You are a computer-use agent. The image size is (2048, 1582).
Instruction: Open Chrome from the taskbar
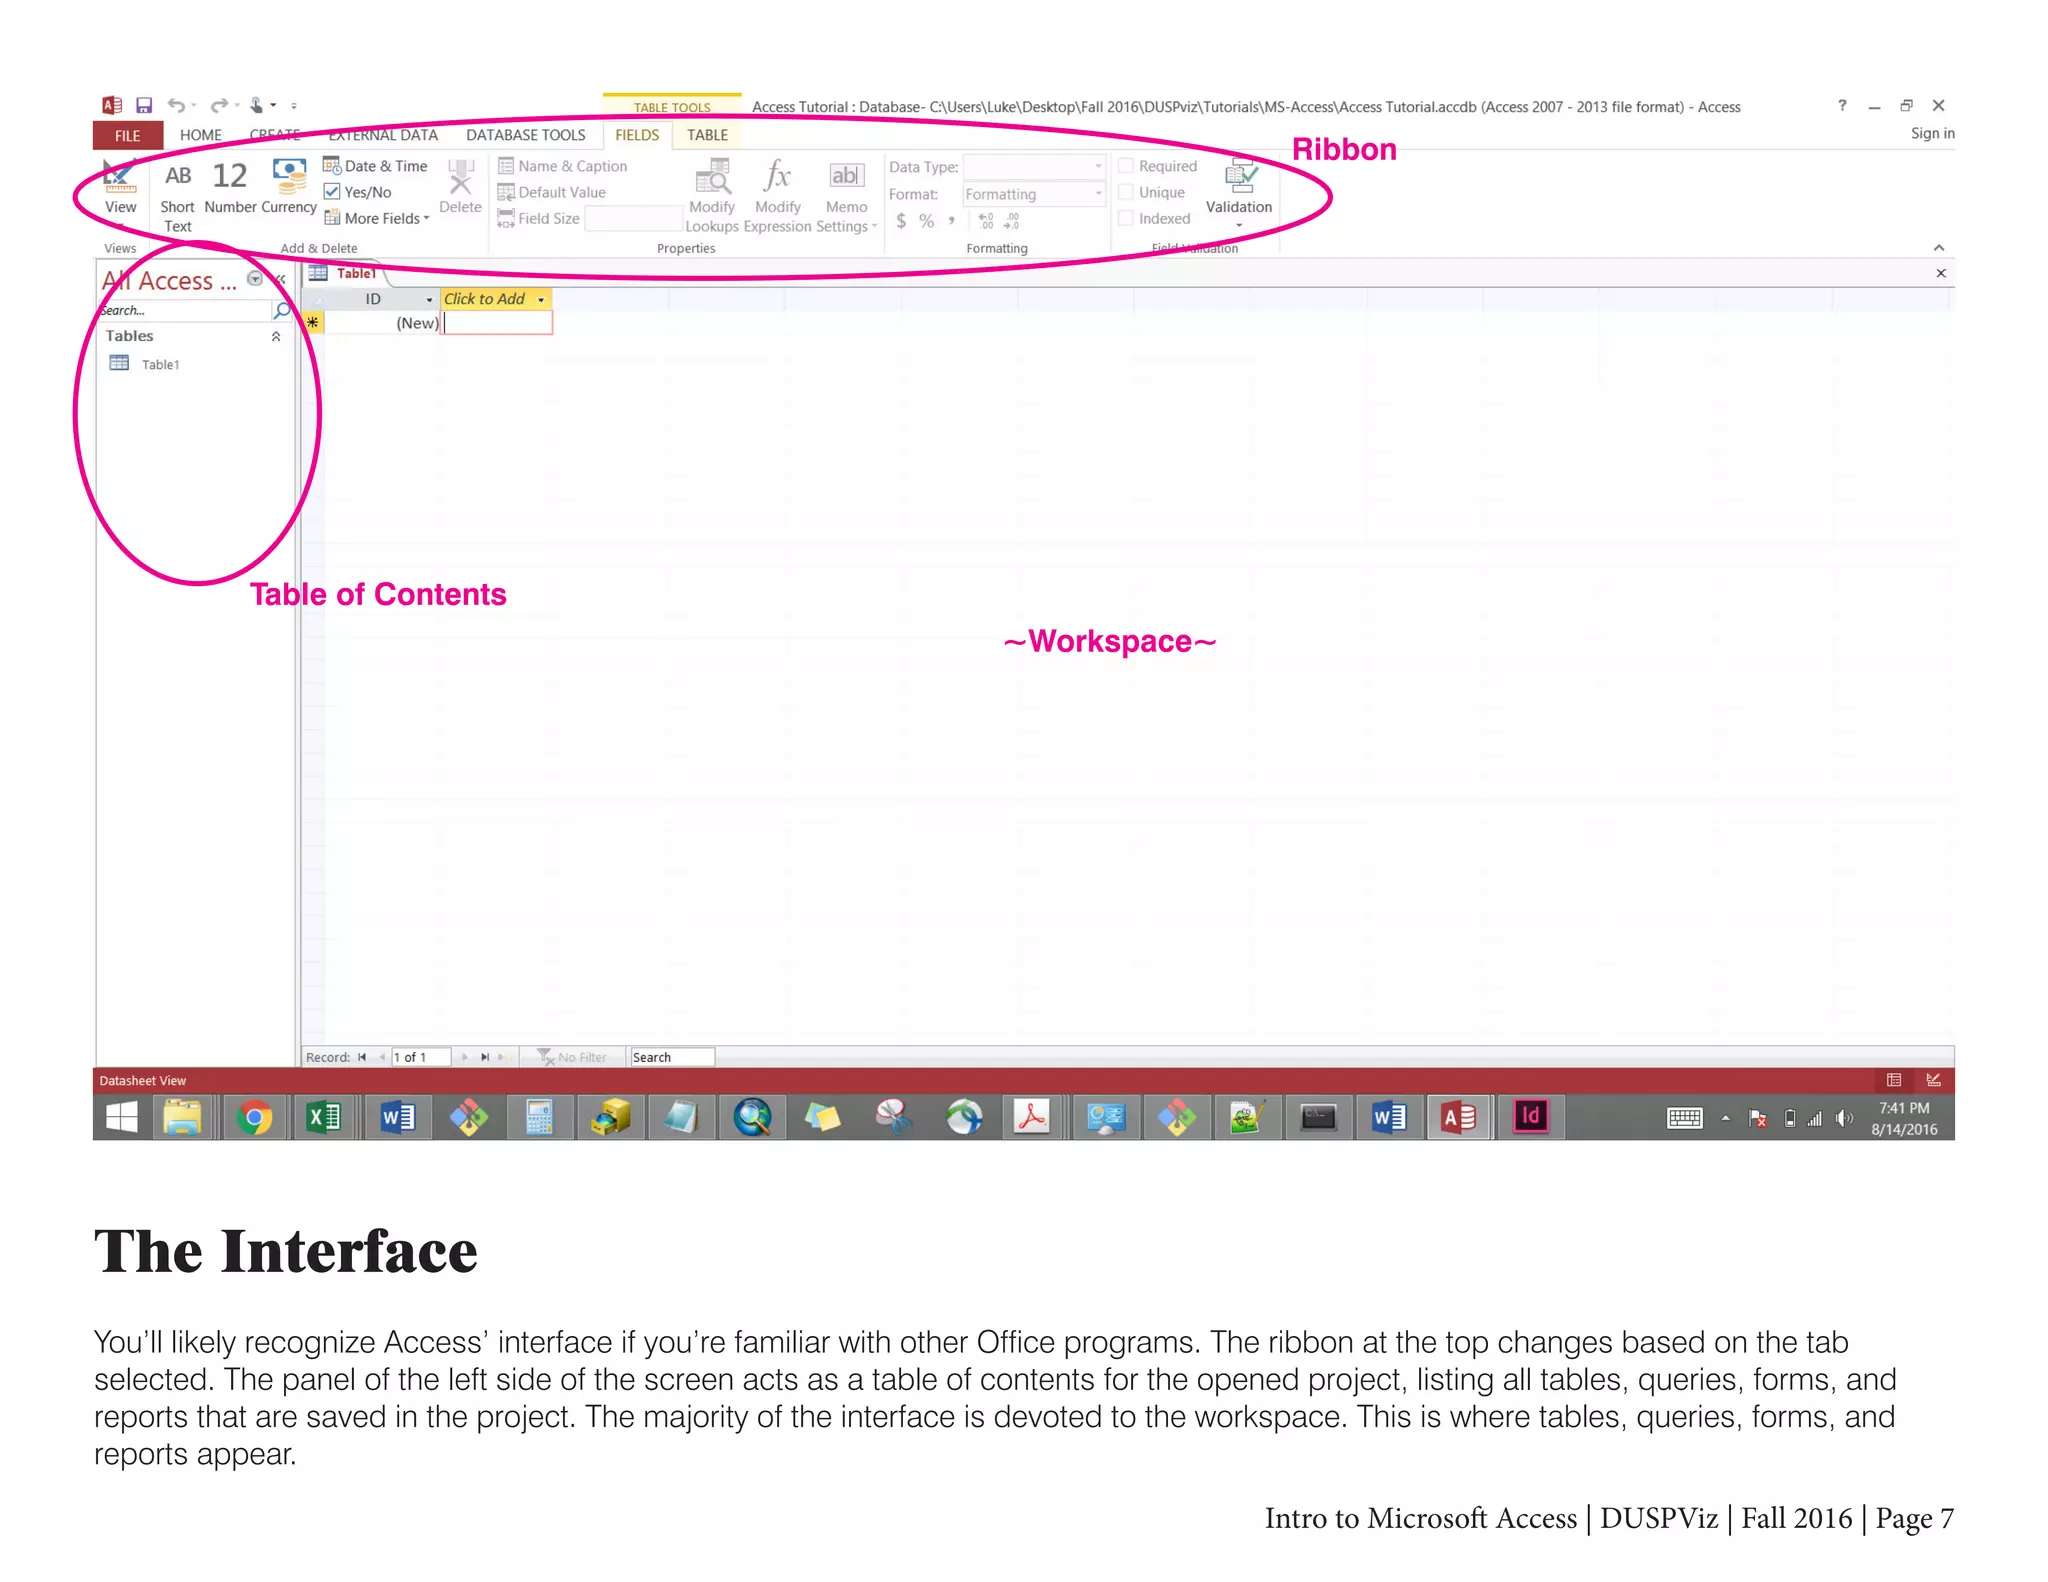pos(254,1117)
